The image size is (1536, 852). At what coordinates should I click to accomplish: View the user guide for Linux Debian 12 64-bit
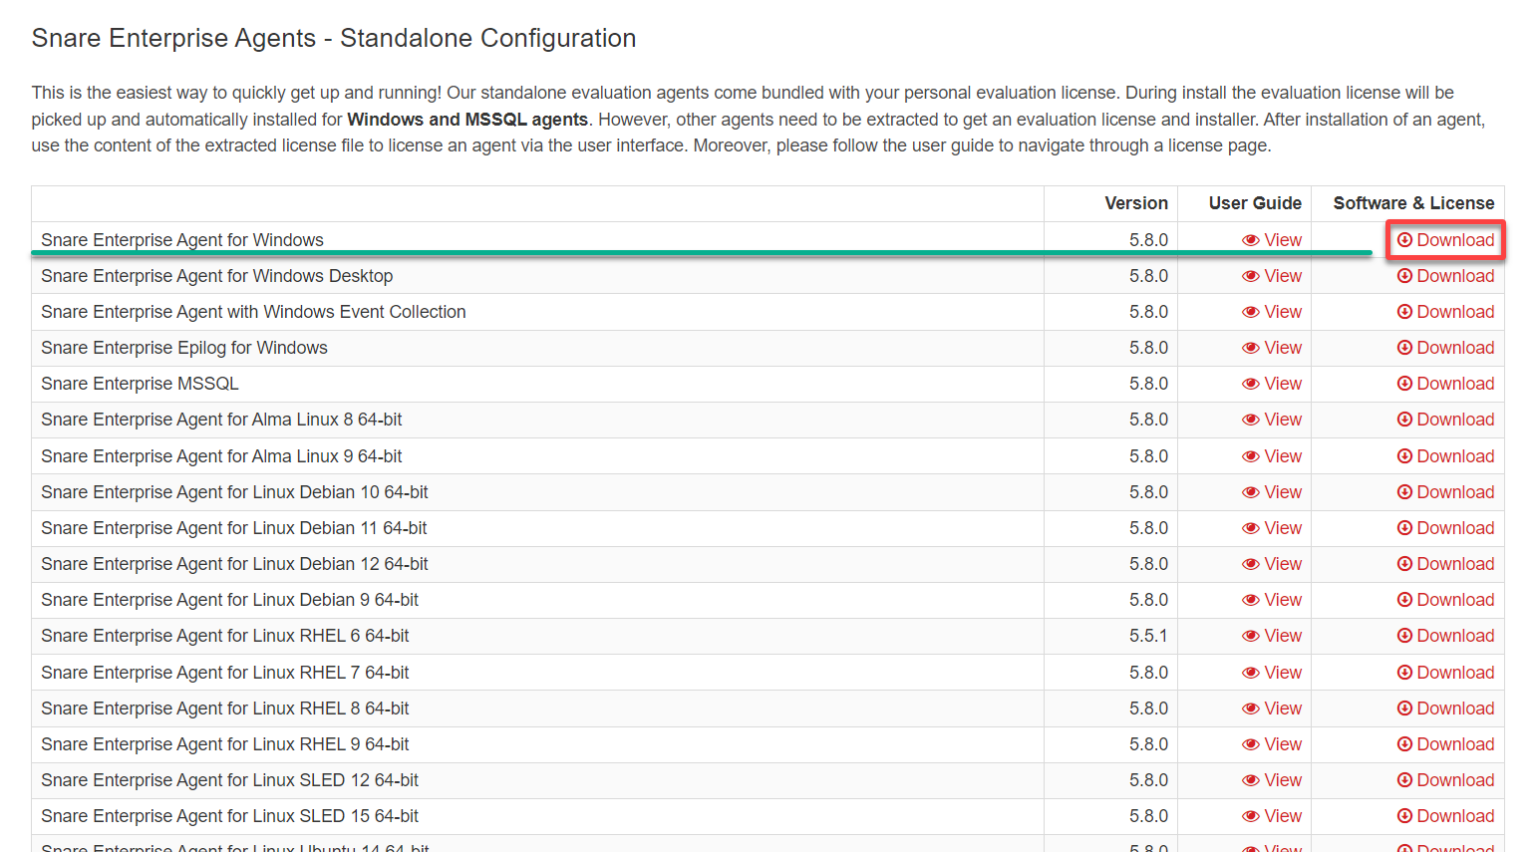[1281, 564]
